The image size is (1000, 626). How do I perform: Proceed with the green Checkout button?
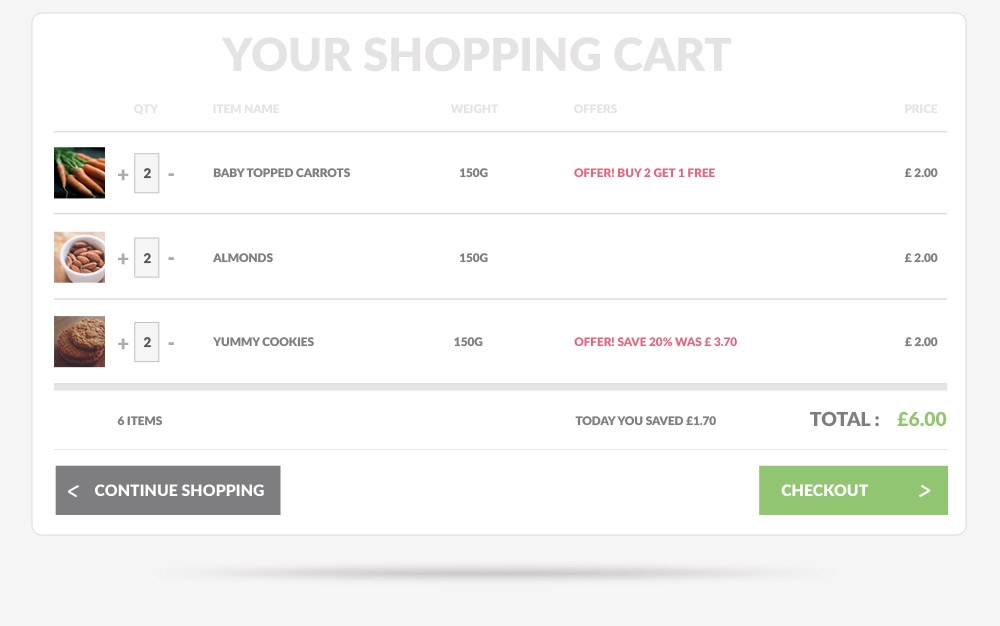click(853, 490)
